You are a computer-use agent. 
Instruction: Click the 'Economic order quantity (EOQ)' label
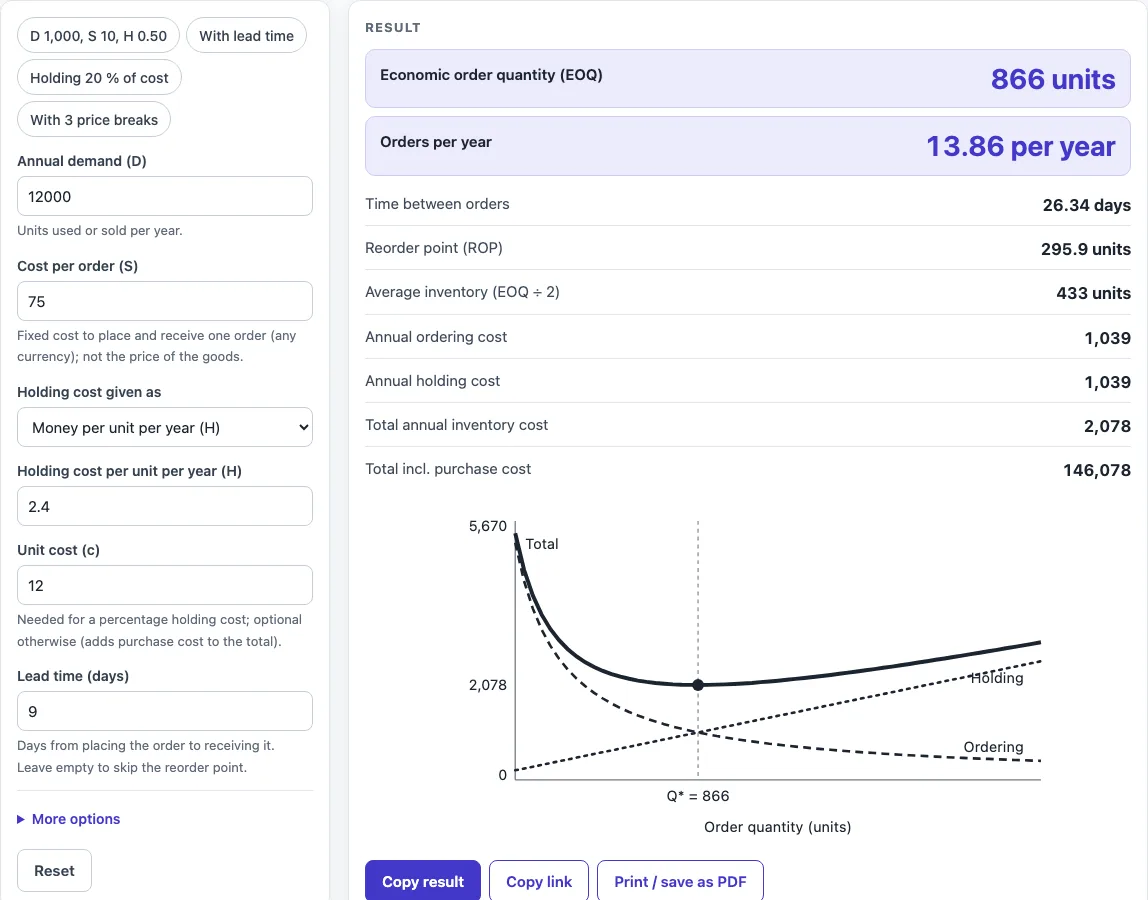click(x=491, y=75)
